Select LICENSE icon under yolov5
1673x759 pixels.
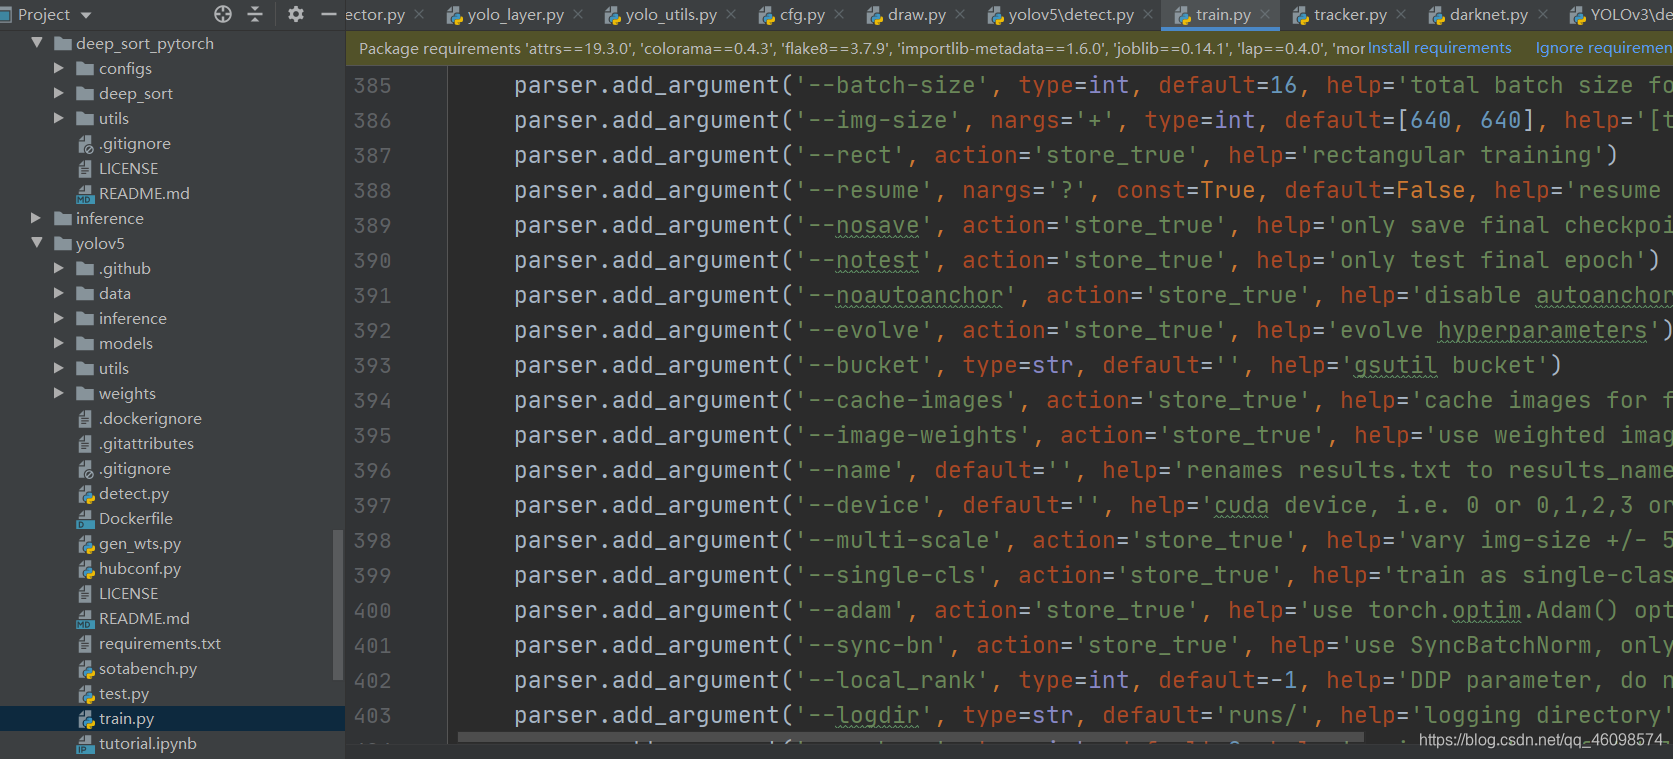[x=86, y=594]
